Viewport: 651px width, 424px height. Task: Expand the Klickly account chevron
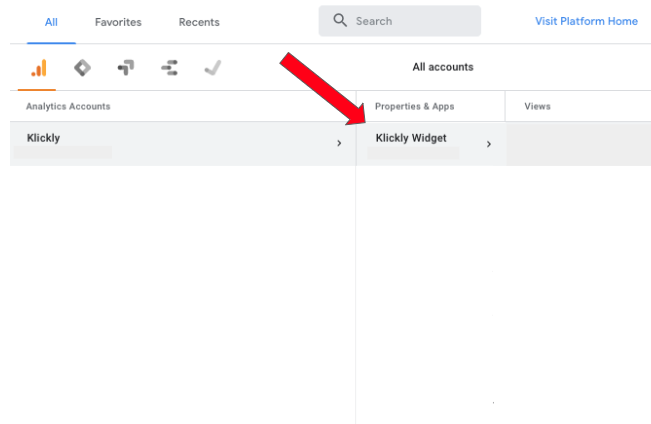point(339,143)
